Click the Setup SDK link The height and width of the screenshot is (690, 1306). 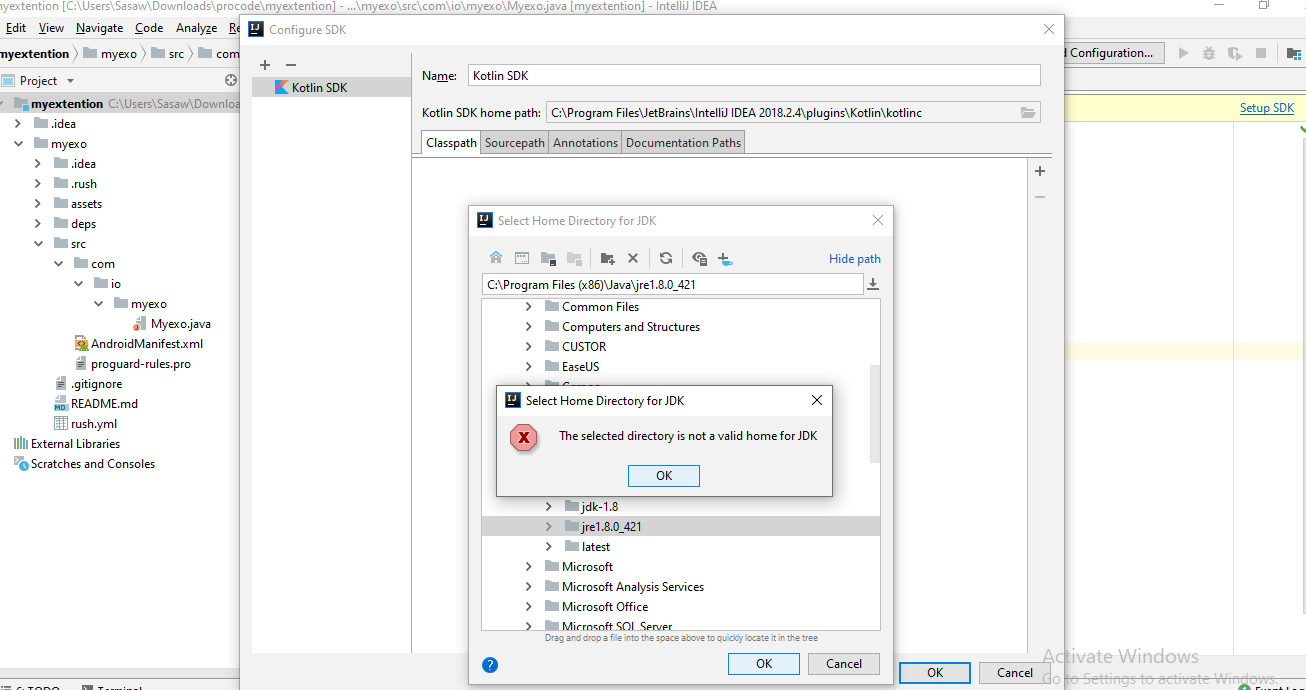coord(1267,108)
